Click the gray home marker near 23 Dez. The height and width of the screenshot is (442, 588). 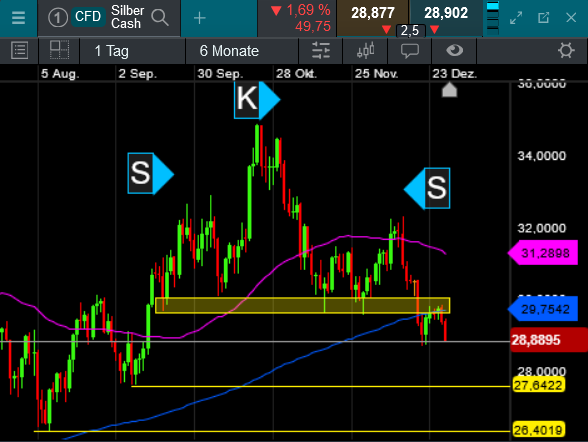(449, 90)
